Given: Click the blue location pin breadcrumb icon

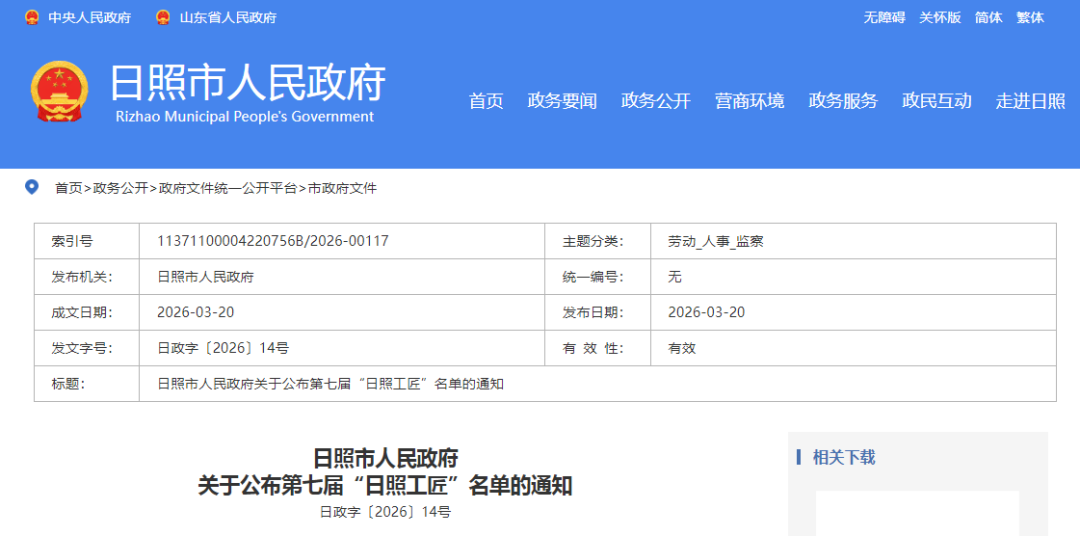Looking at the screenshot, I should [32, 187].
